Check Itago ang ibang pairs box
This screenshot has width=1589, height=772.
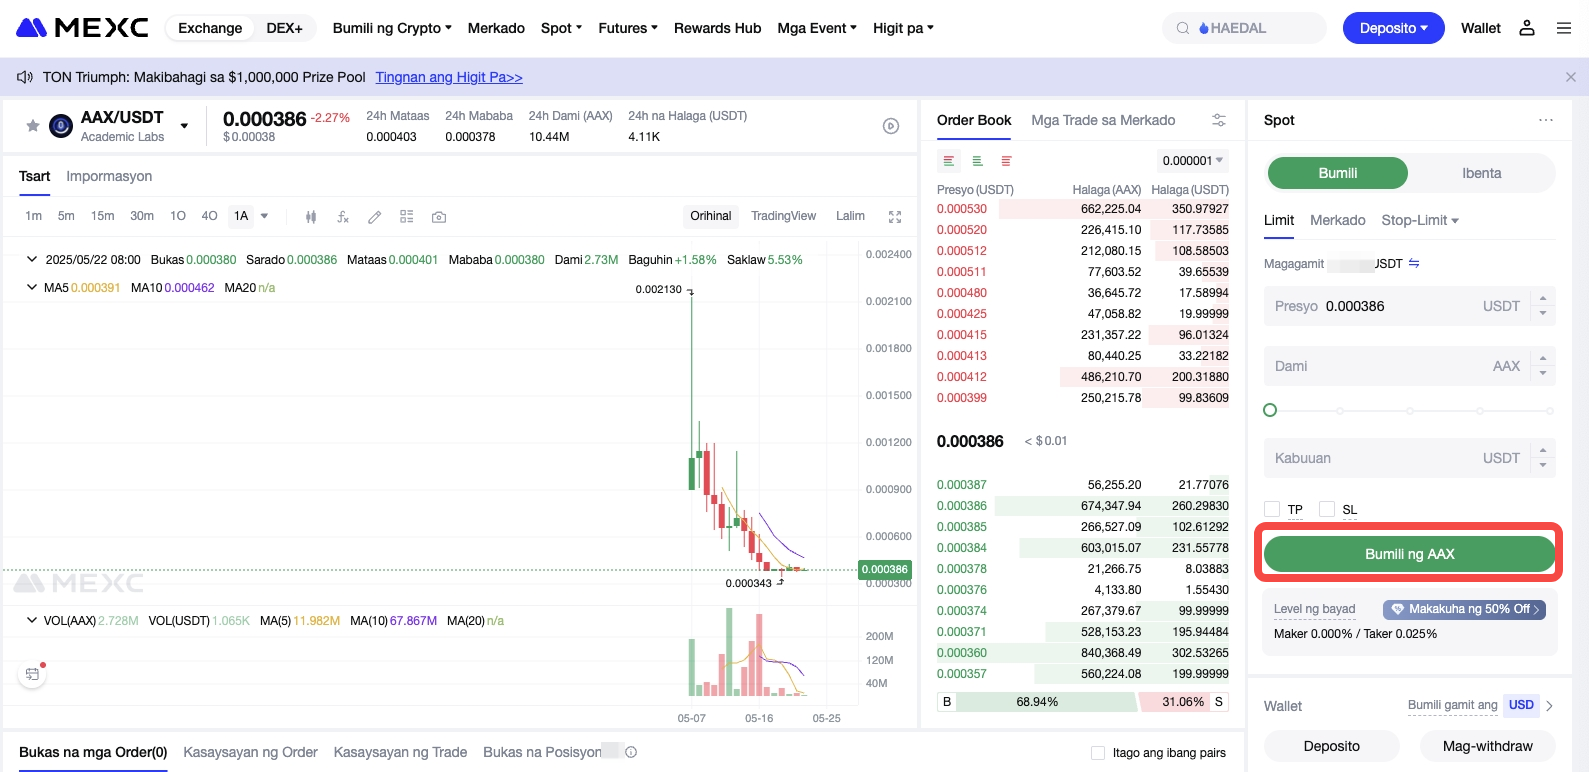1098,753
